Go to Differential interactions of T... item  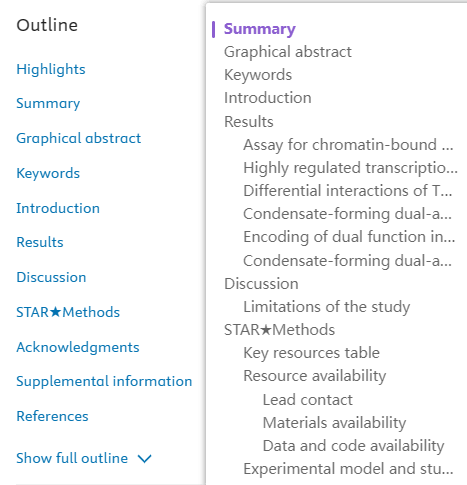click(x=348, y=191)
